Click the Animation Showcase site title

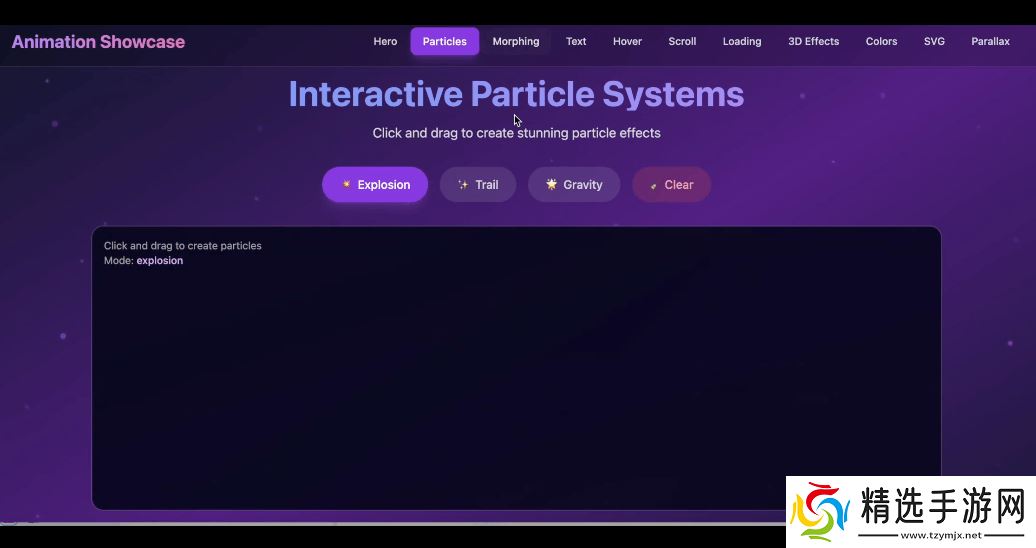pos(98,42)
